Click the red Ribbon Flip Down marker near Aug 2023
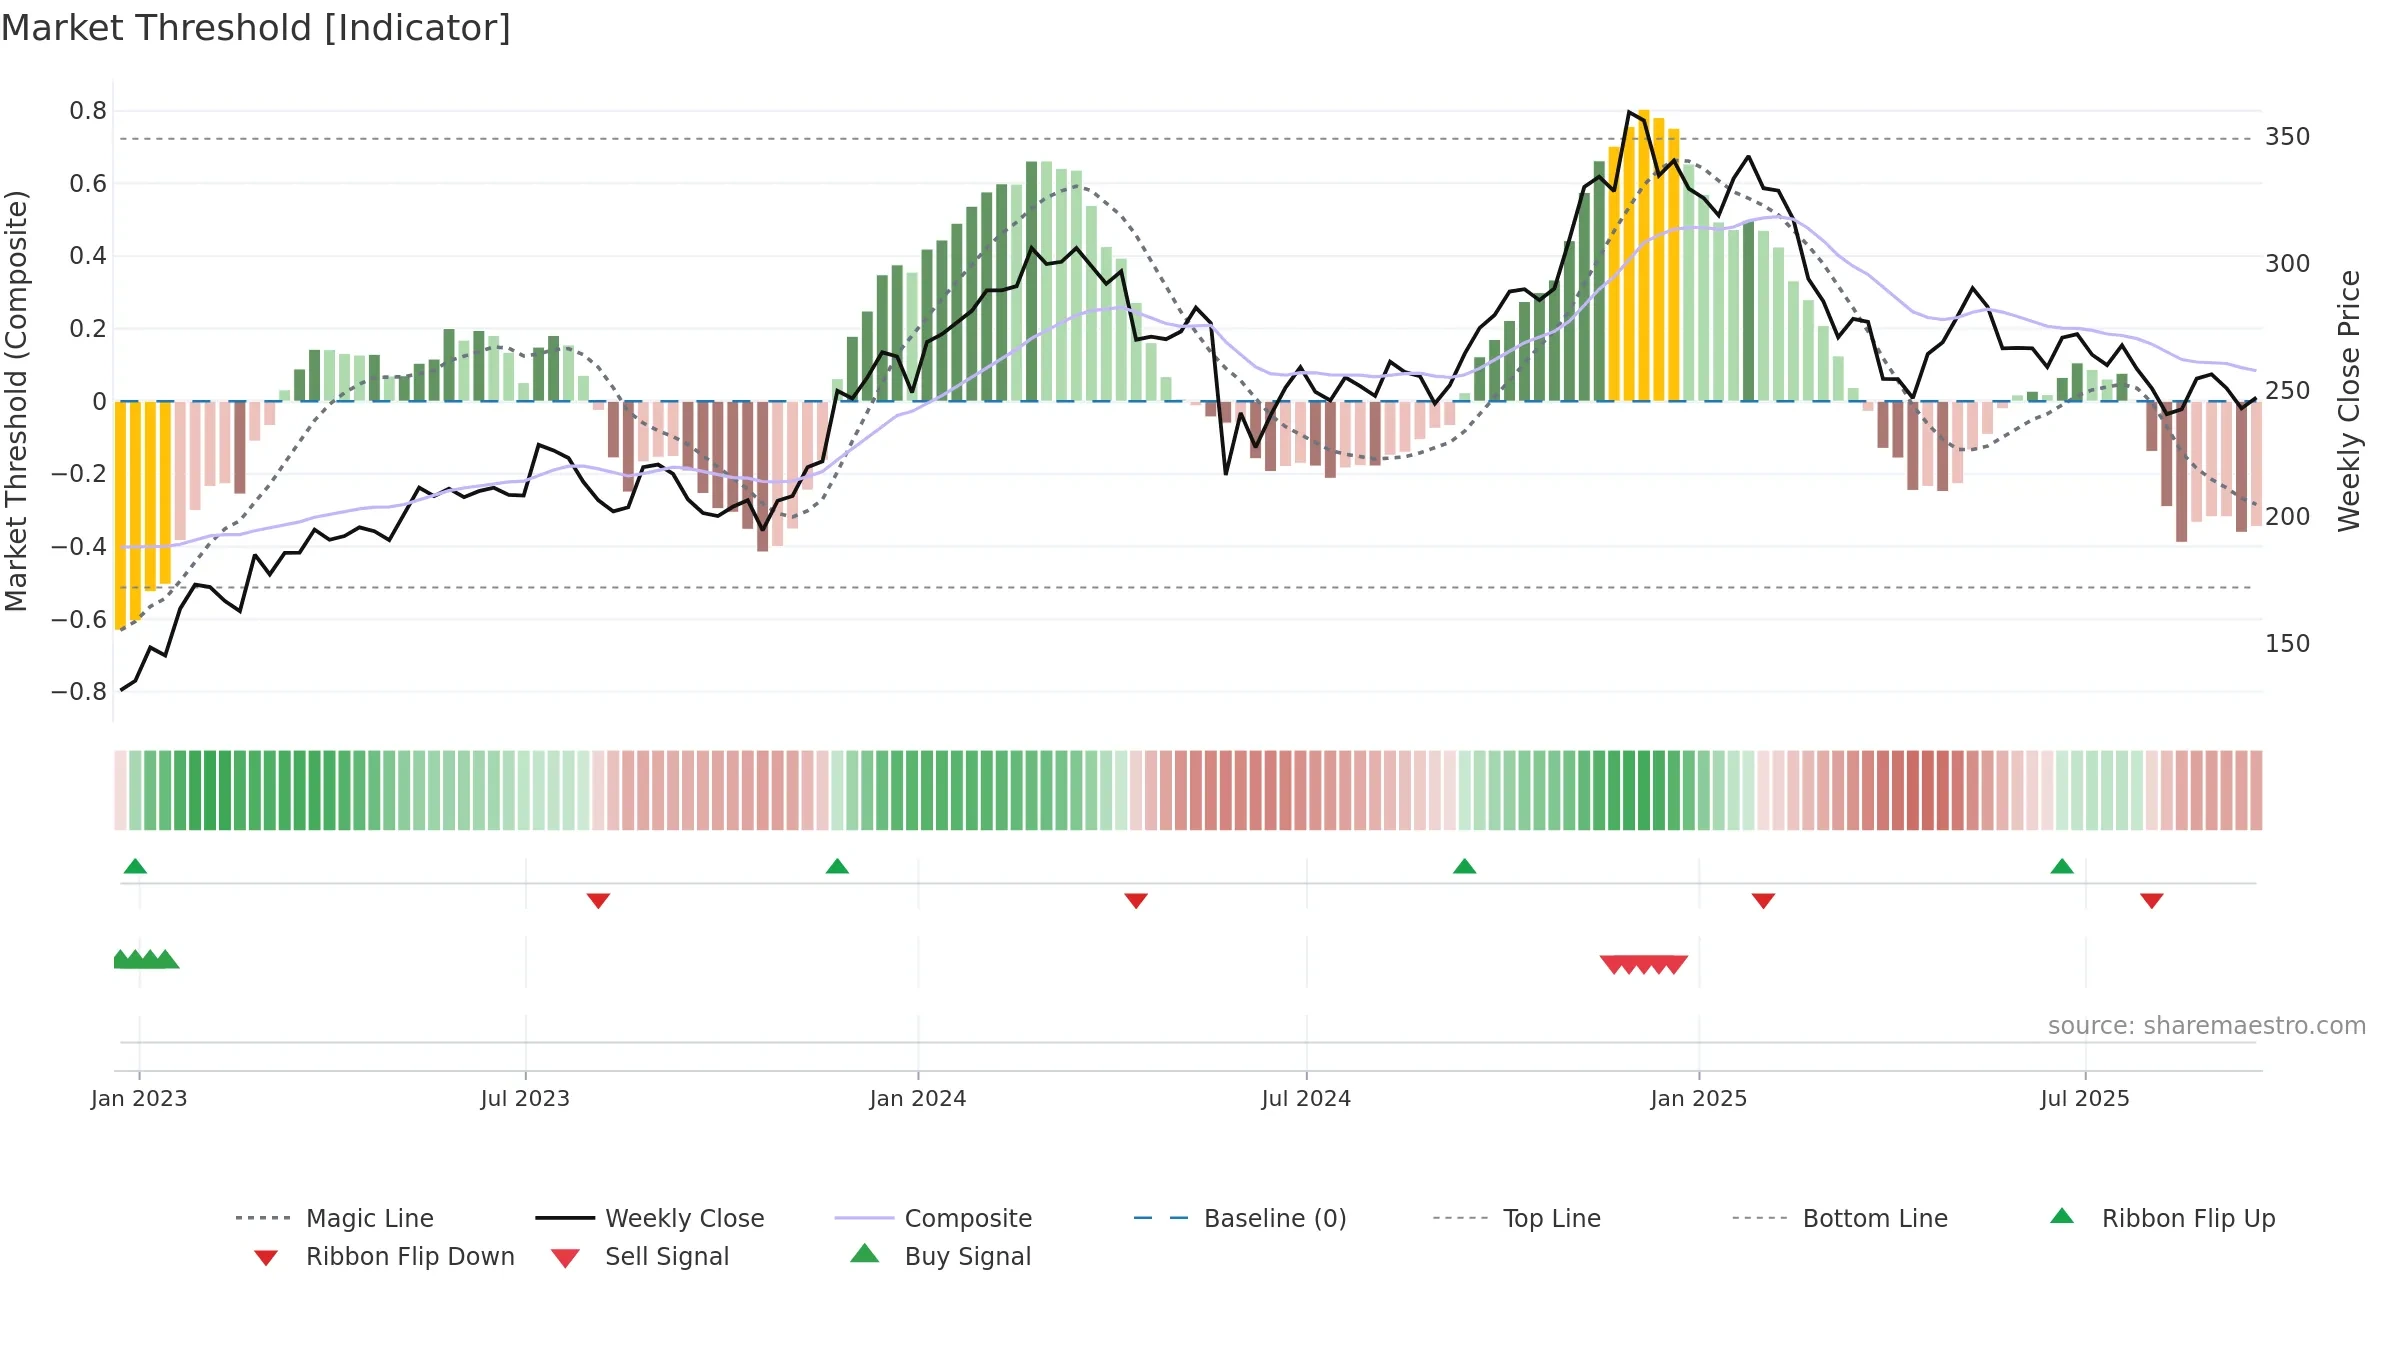The height and width of the screenshot is (1350, 2400). [x=598, y=901]
